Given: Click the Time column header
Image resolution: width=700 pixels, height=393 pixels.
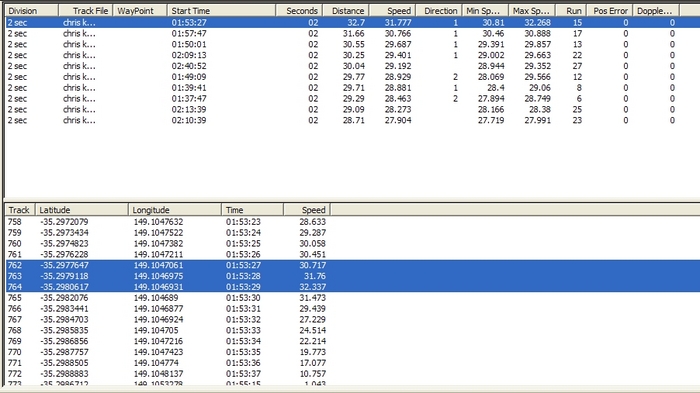Looking at the screenshot, I should pos(252,210).
